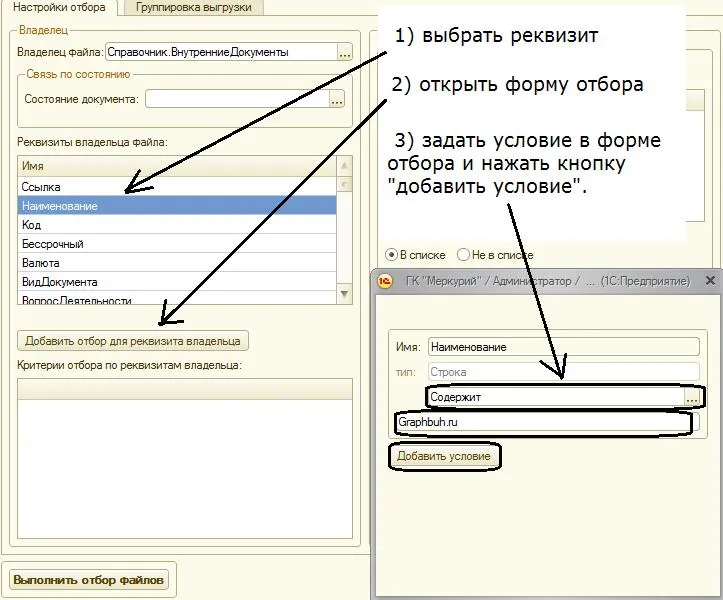Select 'ВидДокумента' row in attributes list

pyautogui.click(x=177, y=281)
